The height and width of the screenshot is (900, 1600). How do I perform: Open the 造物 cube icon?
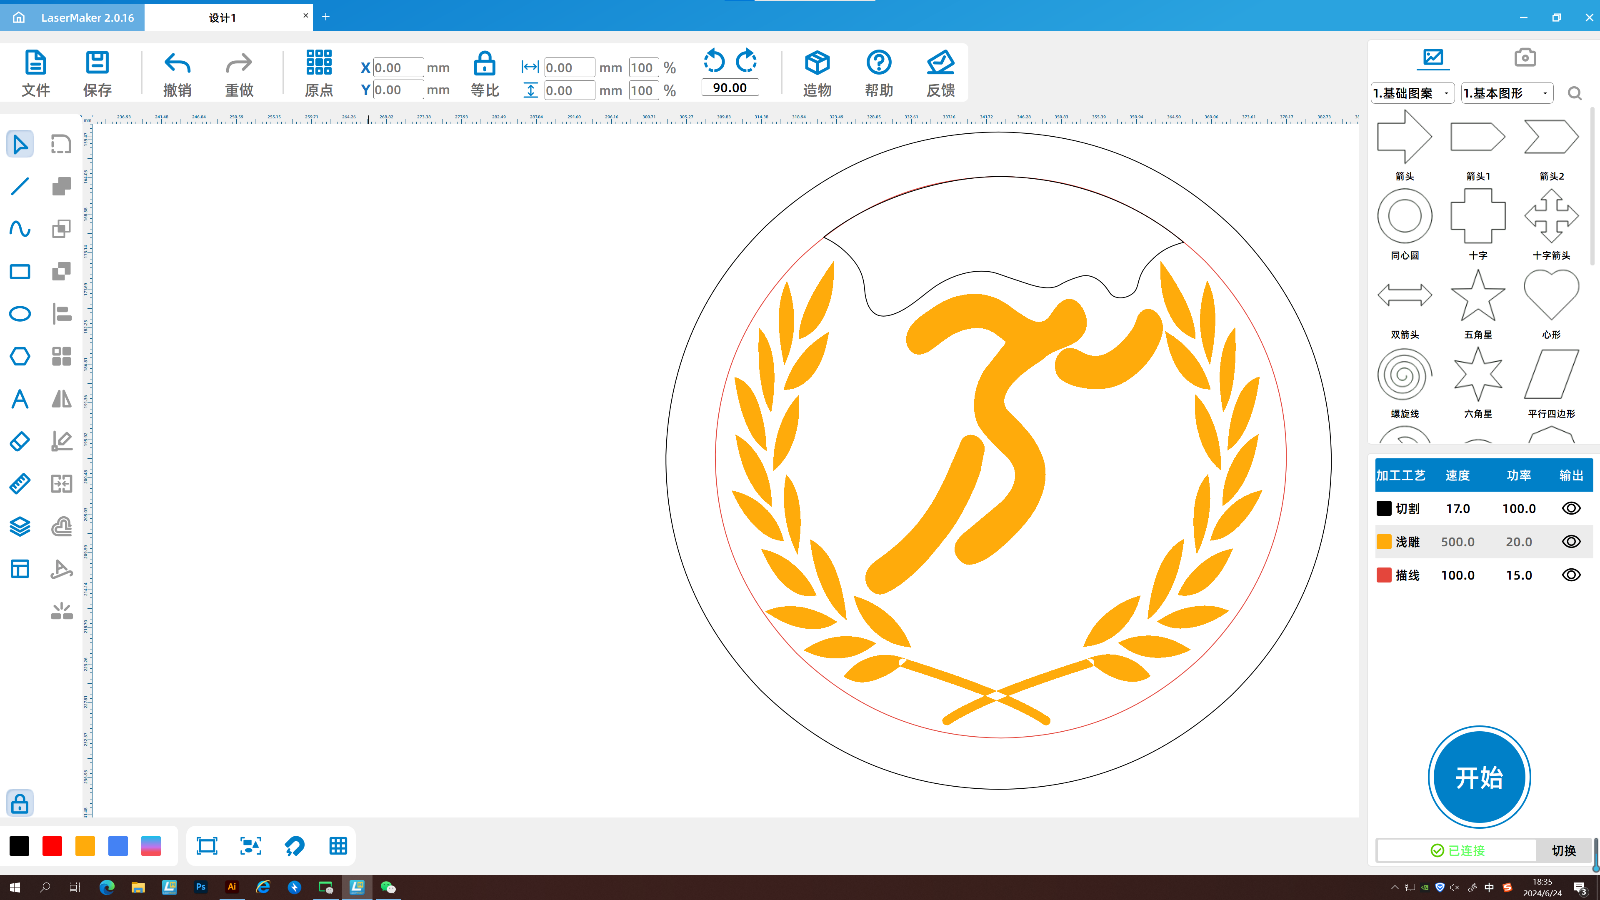pyautogui.click(x=817, y=64)
